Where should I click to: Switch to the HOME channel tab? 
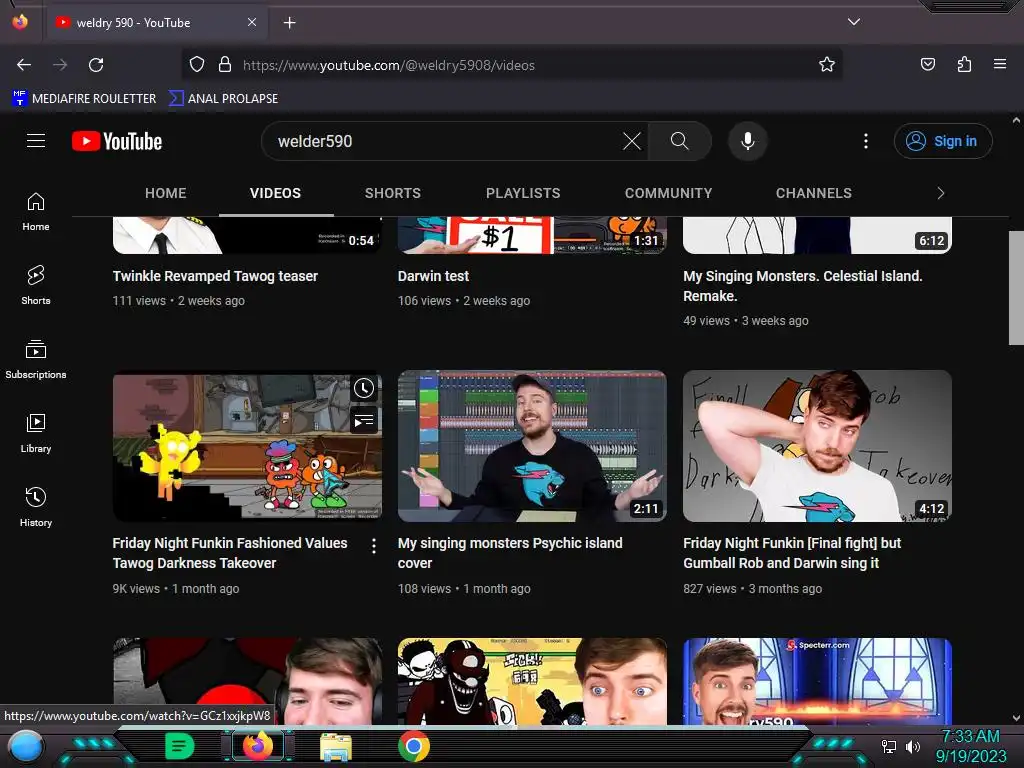point(165,193)
